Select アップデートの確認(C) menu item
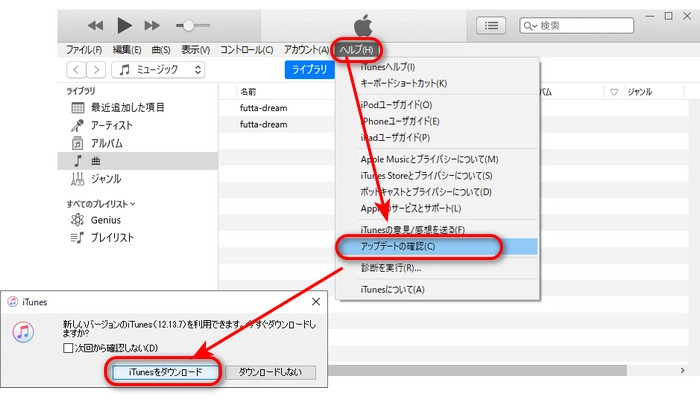 click(x=438, y=246)
